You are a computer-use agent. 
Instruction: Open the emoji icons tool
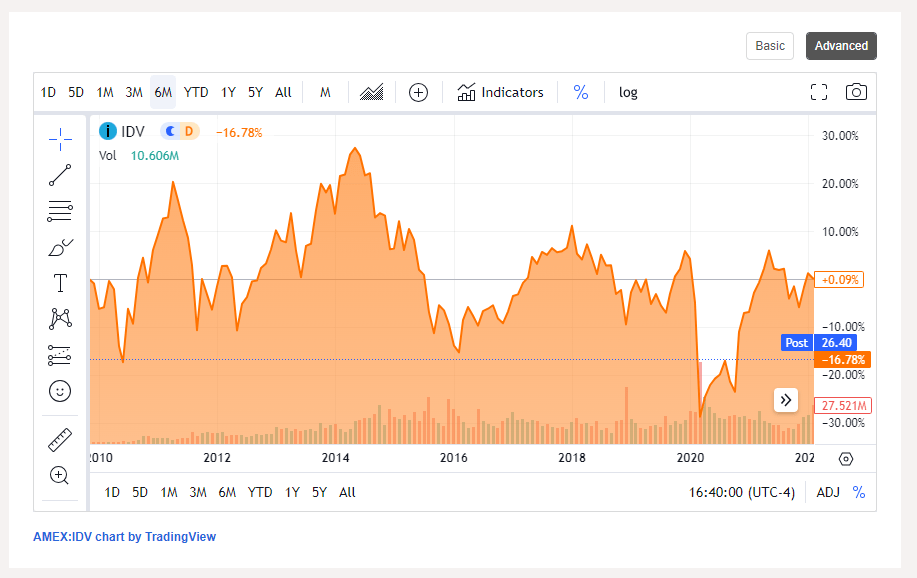pyautogui.click(x=60, y=391)
